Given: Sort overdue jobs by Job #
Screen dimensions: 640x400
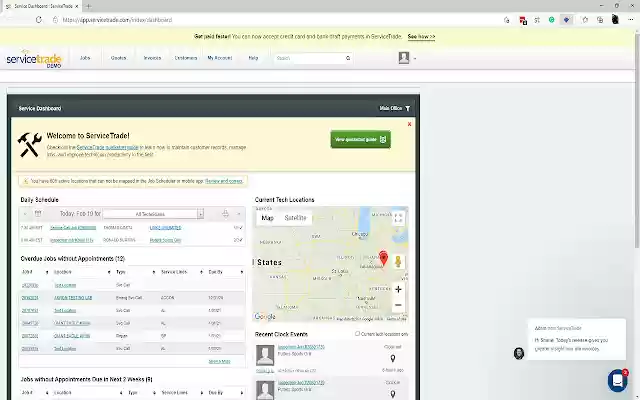Looking at the screenshot, I should [x=35, y=272].
